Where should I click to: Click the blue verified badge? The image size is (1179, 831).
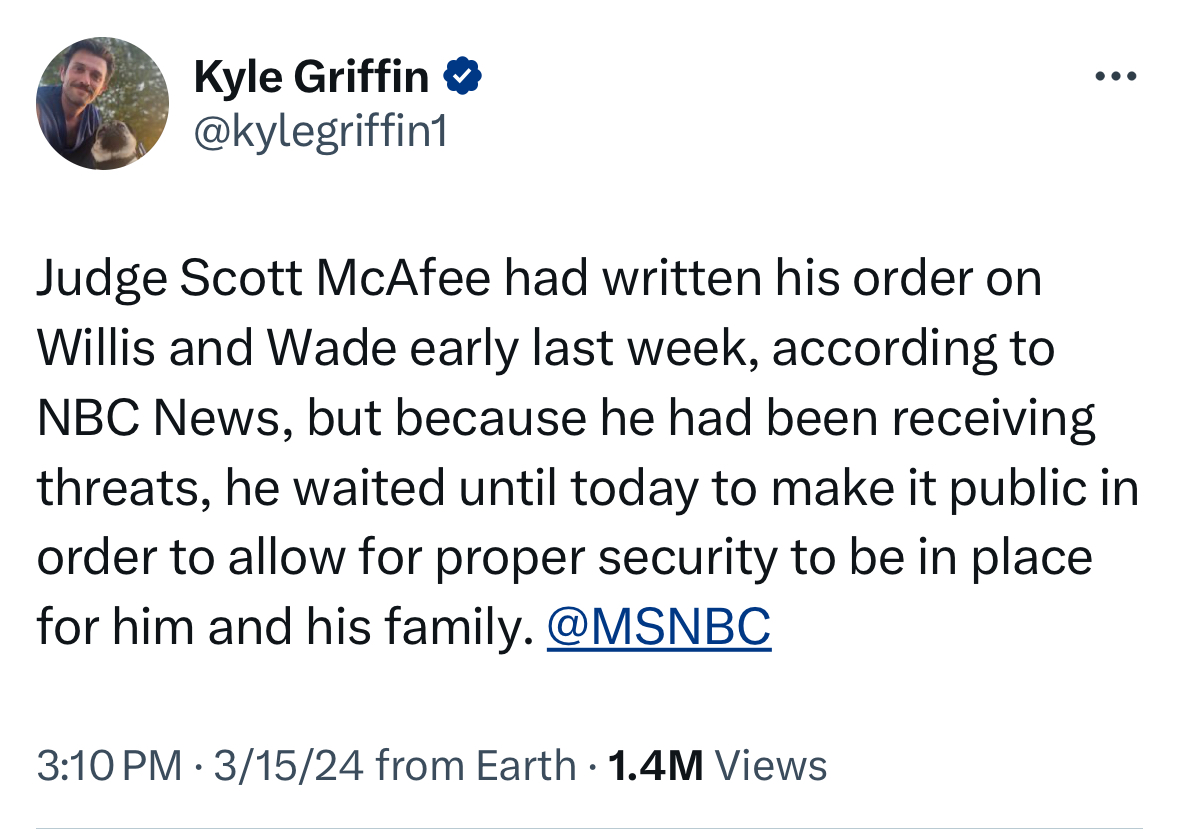coord(464,76)
